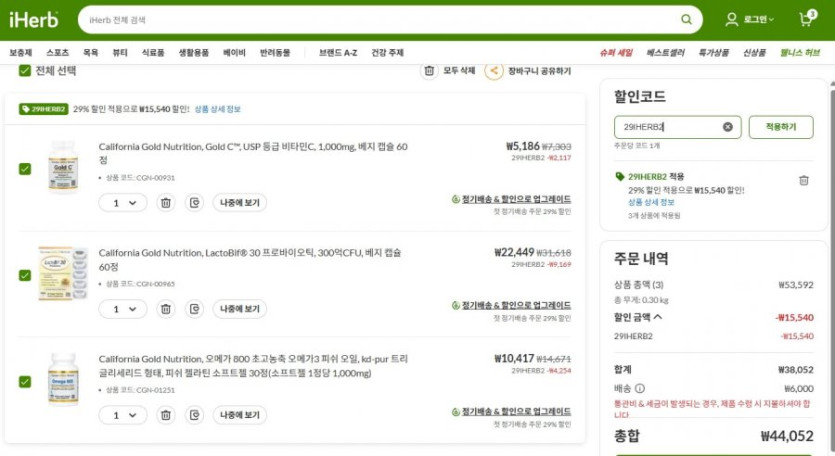Delete the Gold C vitamin item
The image size is (835, 456).
(x=166, y=202)
